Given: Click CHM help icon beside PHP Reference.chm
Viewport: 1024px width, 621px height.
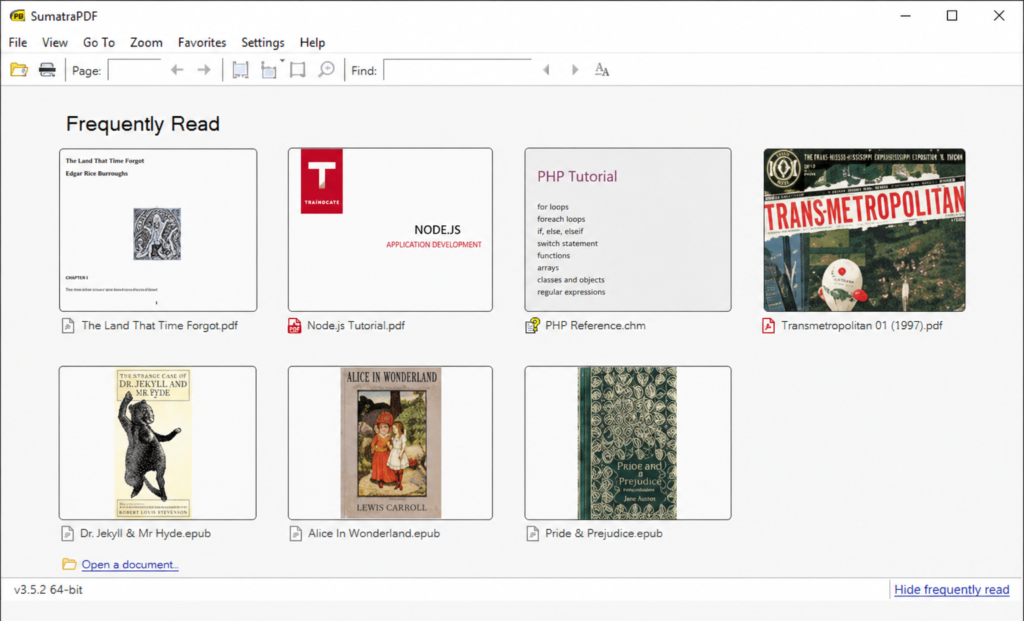Looking at the screenshot, I should 532,325.
